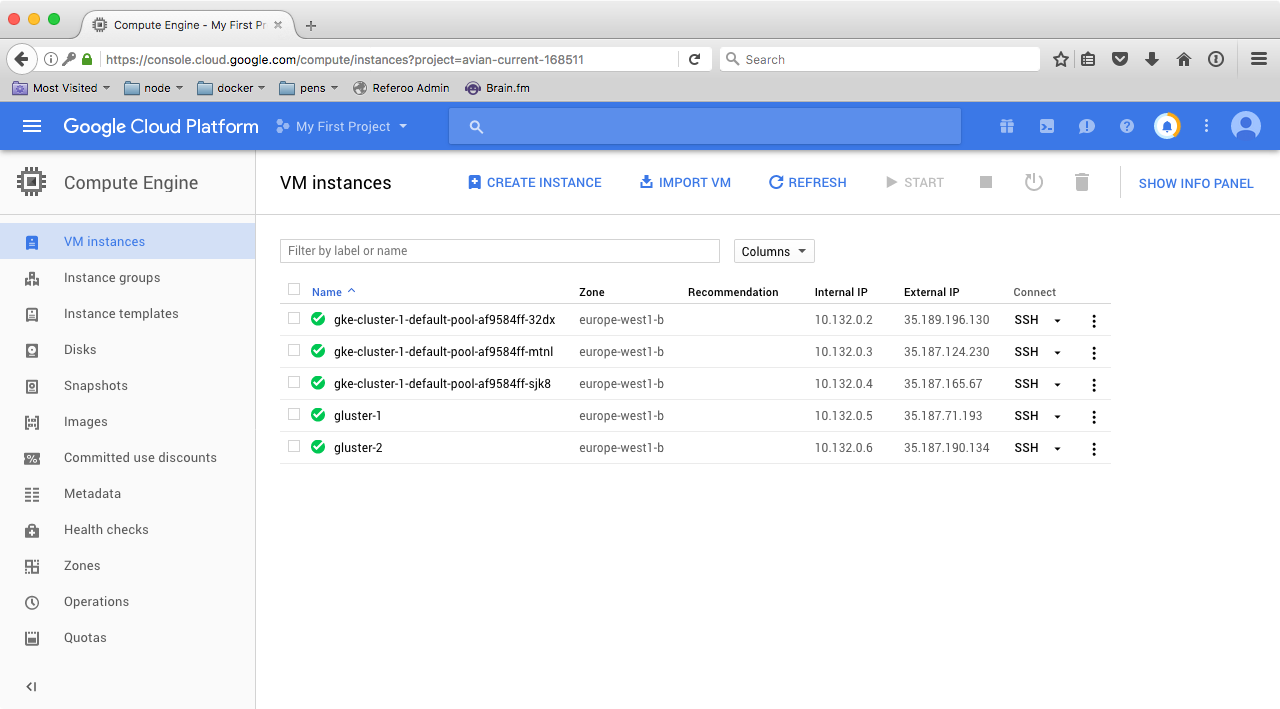Open the Pocket icon in Firefox toolbar
This screenshot has height=709, width=1280.
[x=1120, y=59]
